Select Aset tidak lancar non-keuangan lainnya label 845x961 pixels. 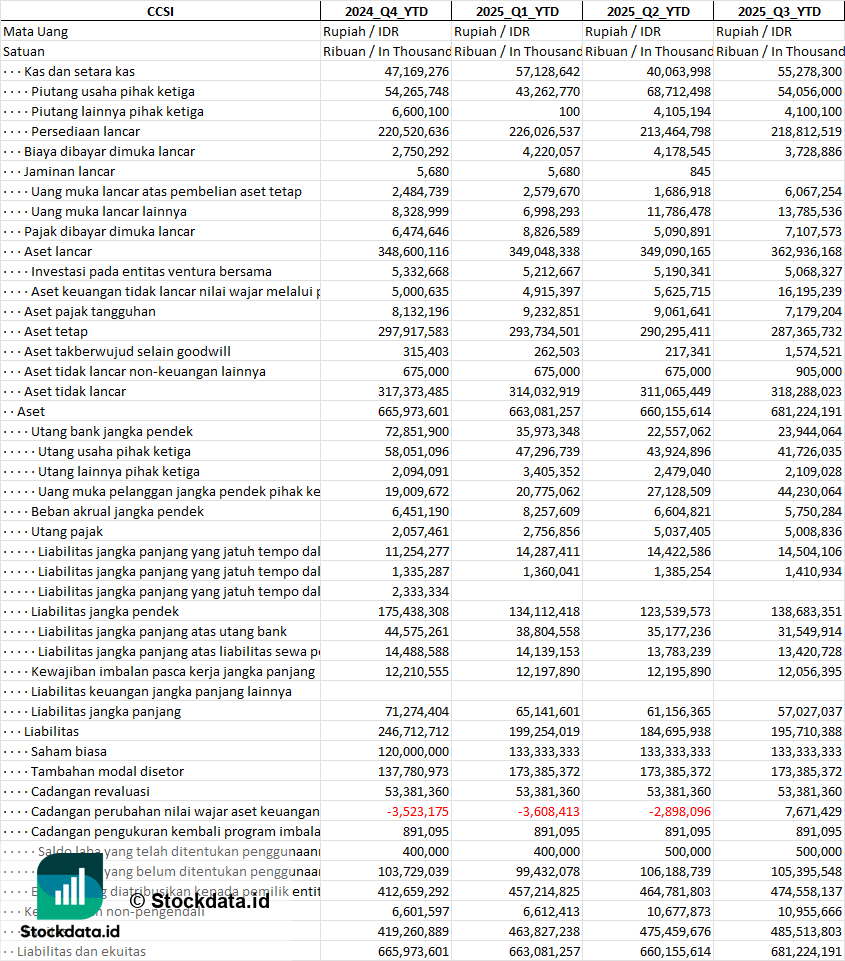point(145,371)
